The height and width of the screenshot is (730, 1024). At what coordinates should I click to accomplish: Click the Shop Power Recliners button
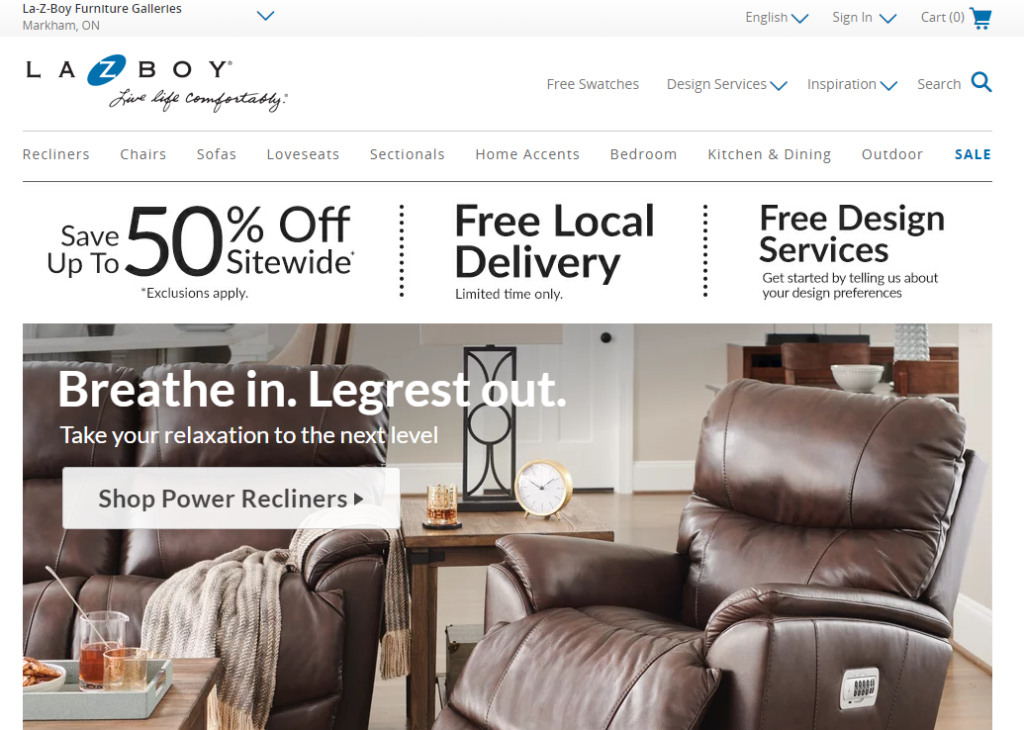(x=231, y=498)
